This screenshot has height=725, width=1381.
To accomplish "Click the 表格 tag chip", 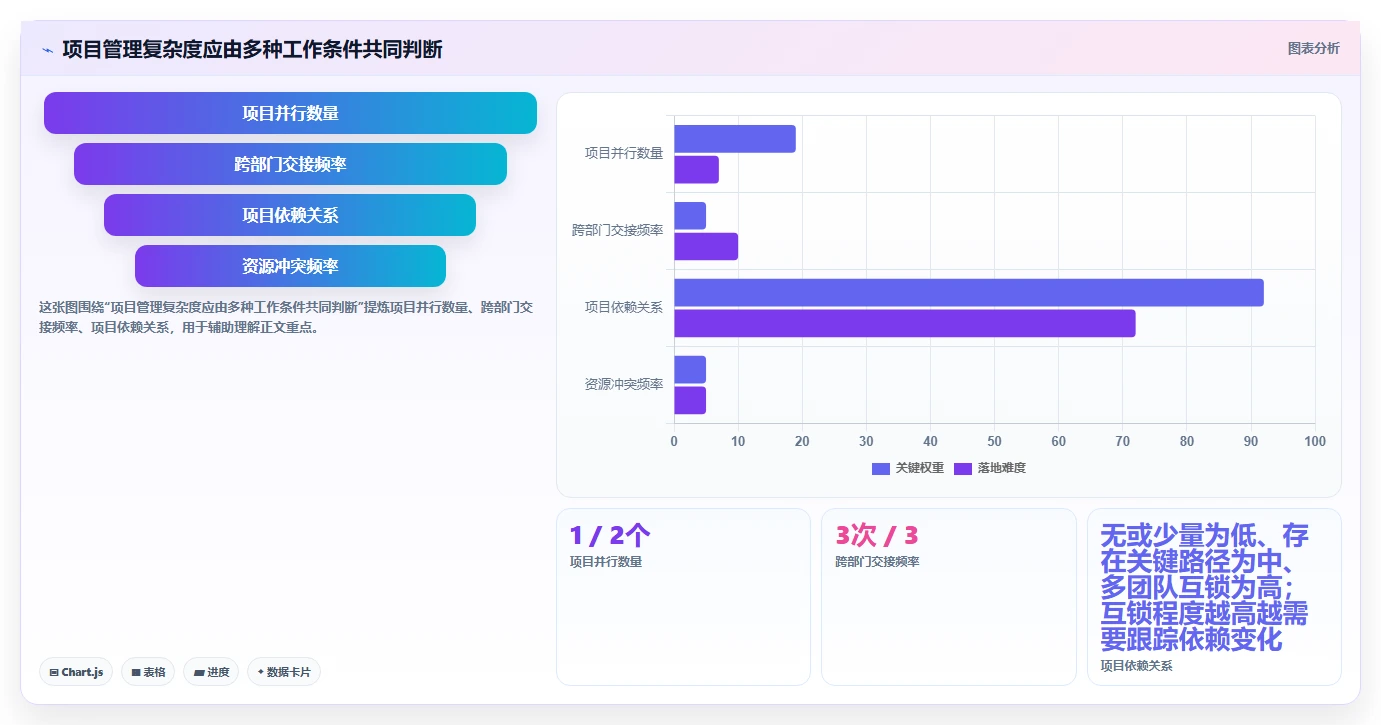I will (x=148, y=672).
